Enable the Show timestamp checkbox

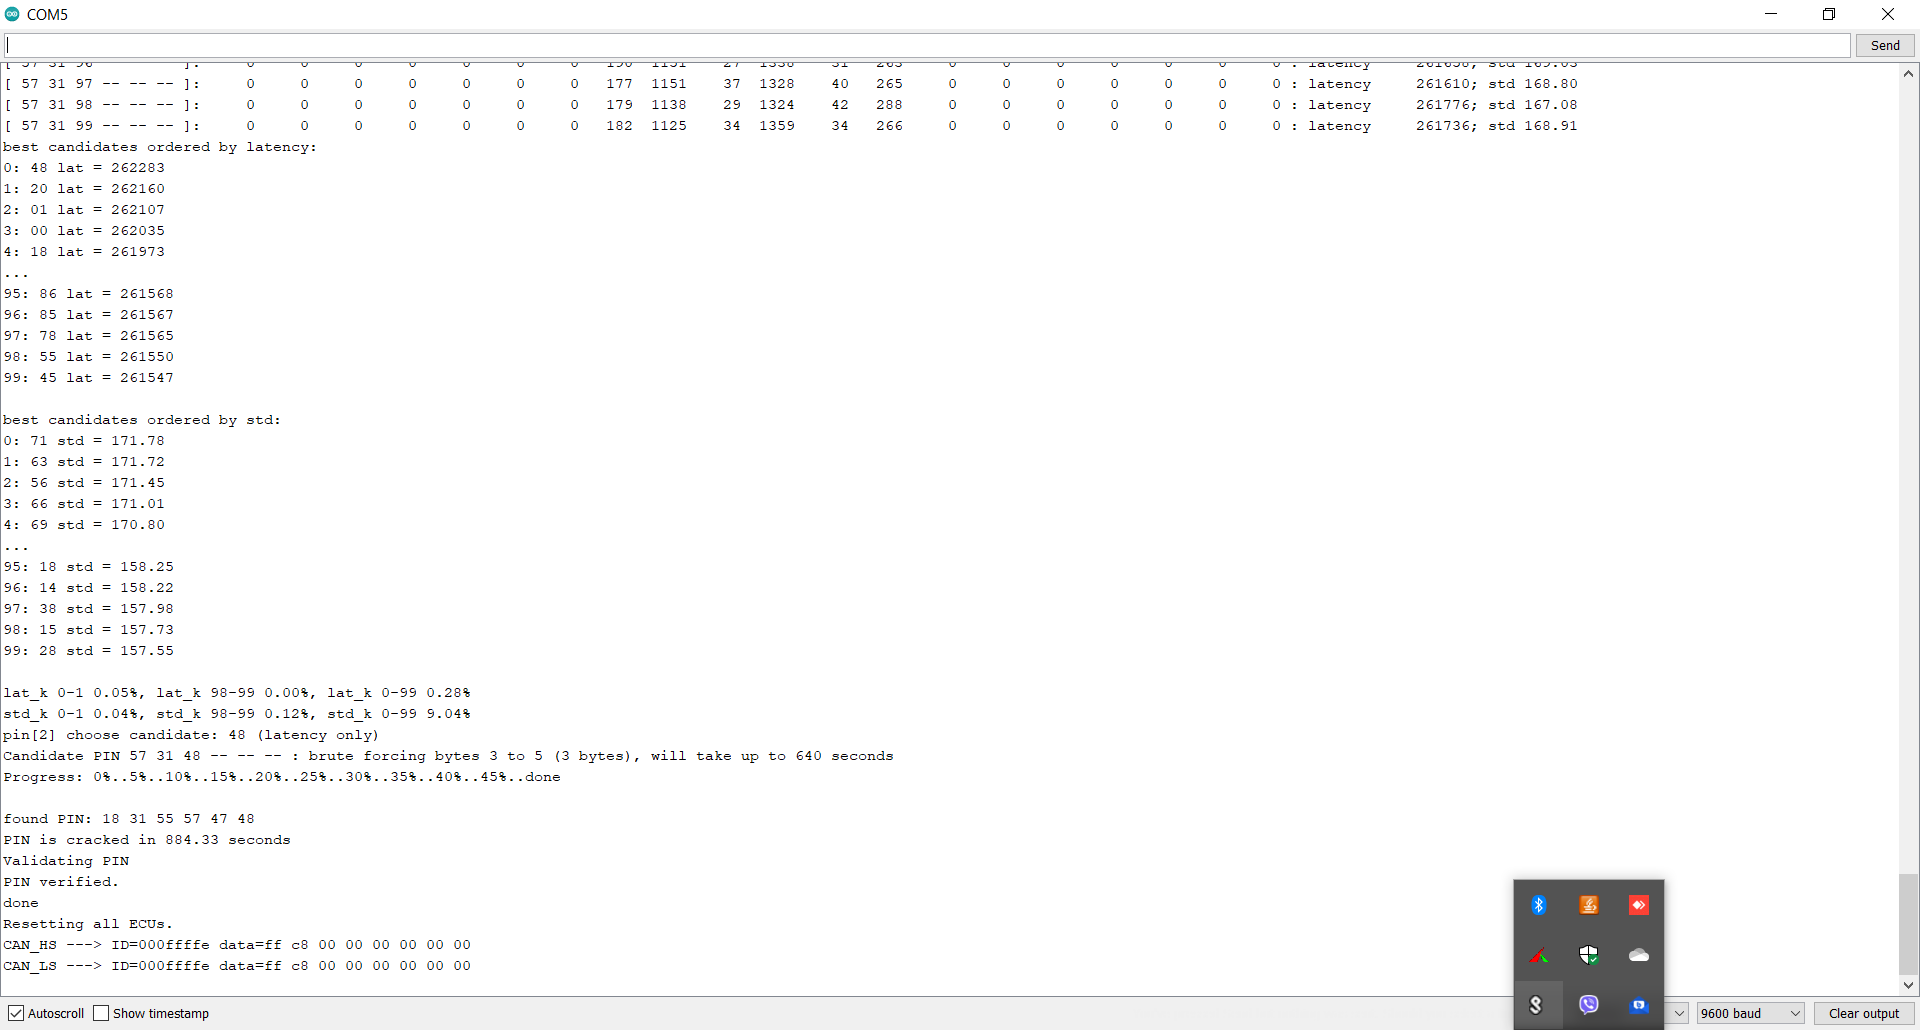point(101,1013)
